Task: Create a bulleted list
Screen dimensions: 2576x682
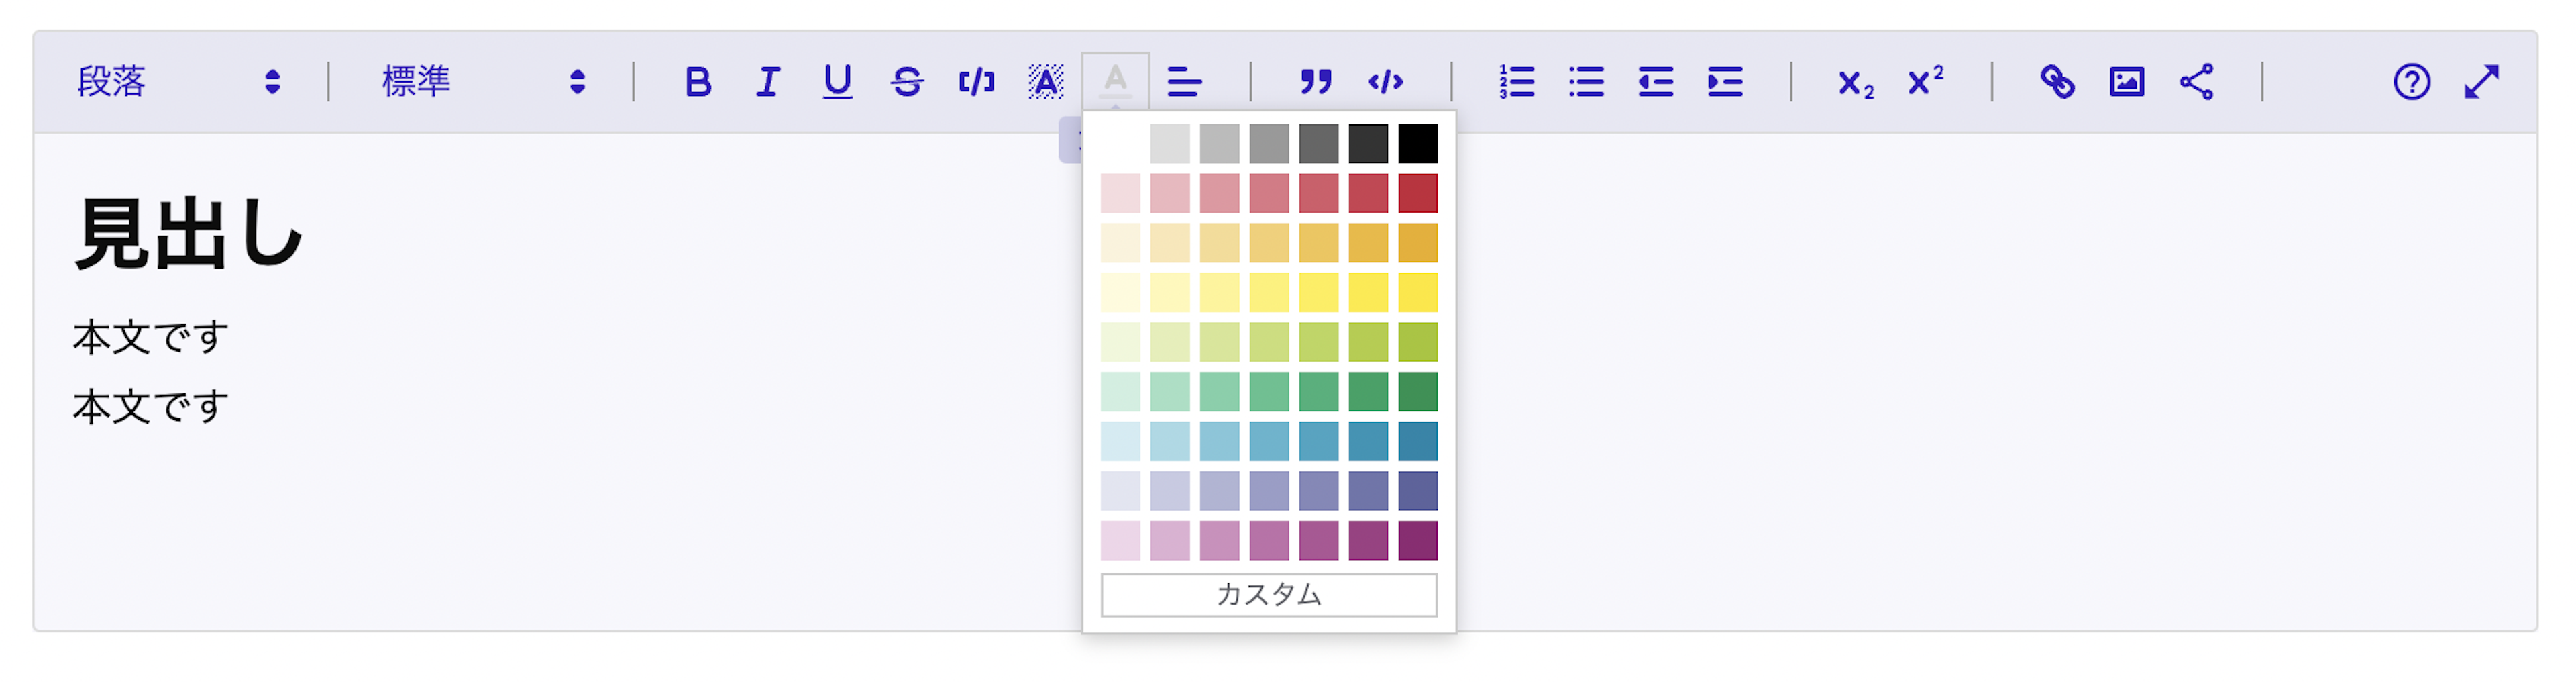Action: [x=1586, y=81]
